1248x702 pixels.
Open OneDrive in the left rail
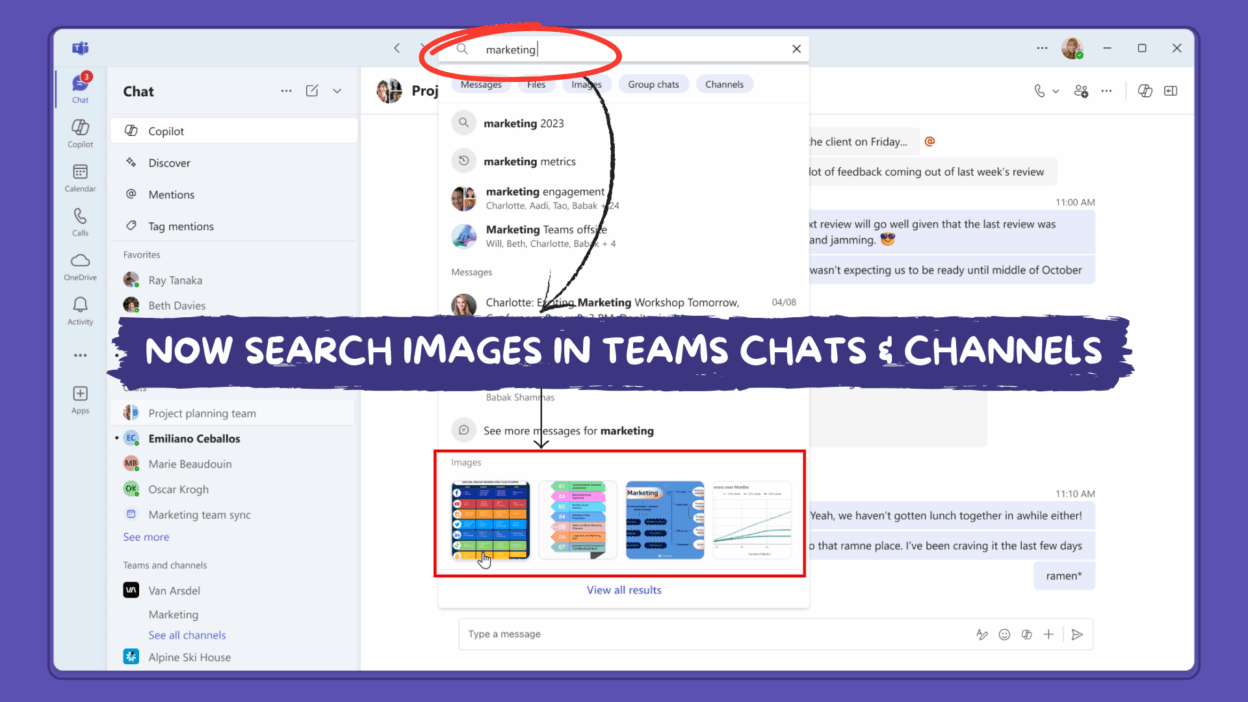(80, 266)
